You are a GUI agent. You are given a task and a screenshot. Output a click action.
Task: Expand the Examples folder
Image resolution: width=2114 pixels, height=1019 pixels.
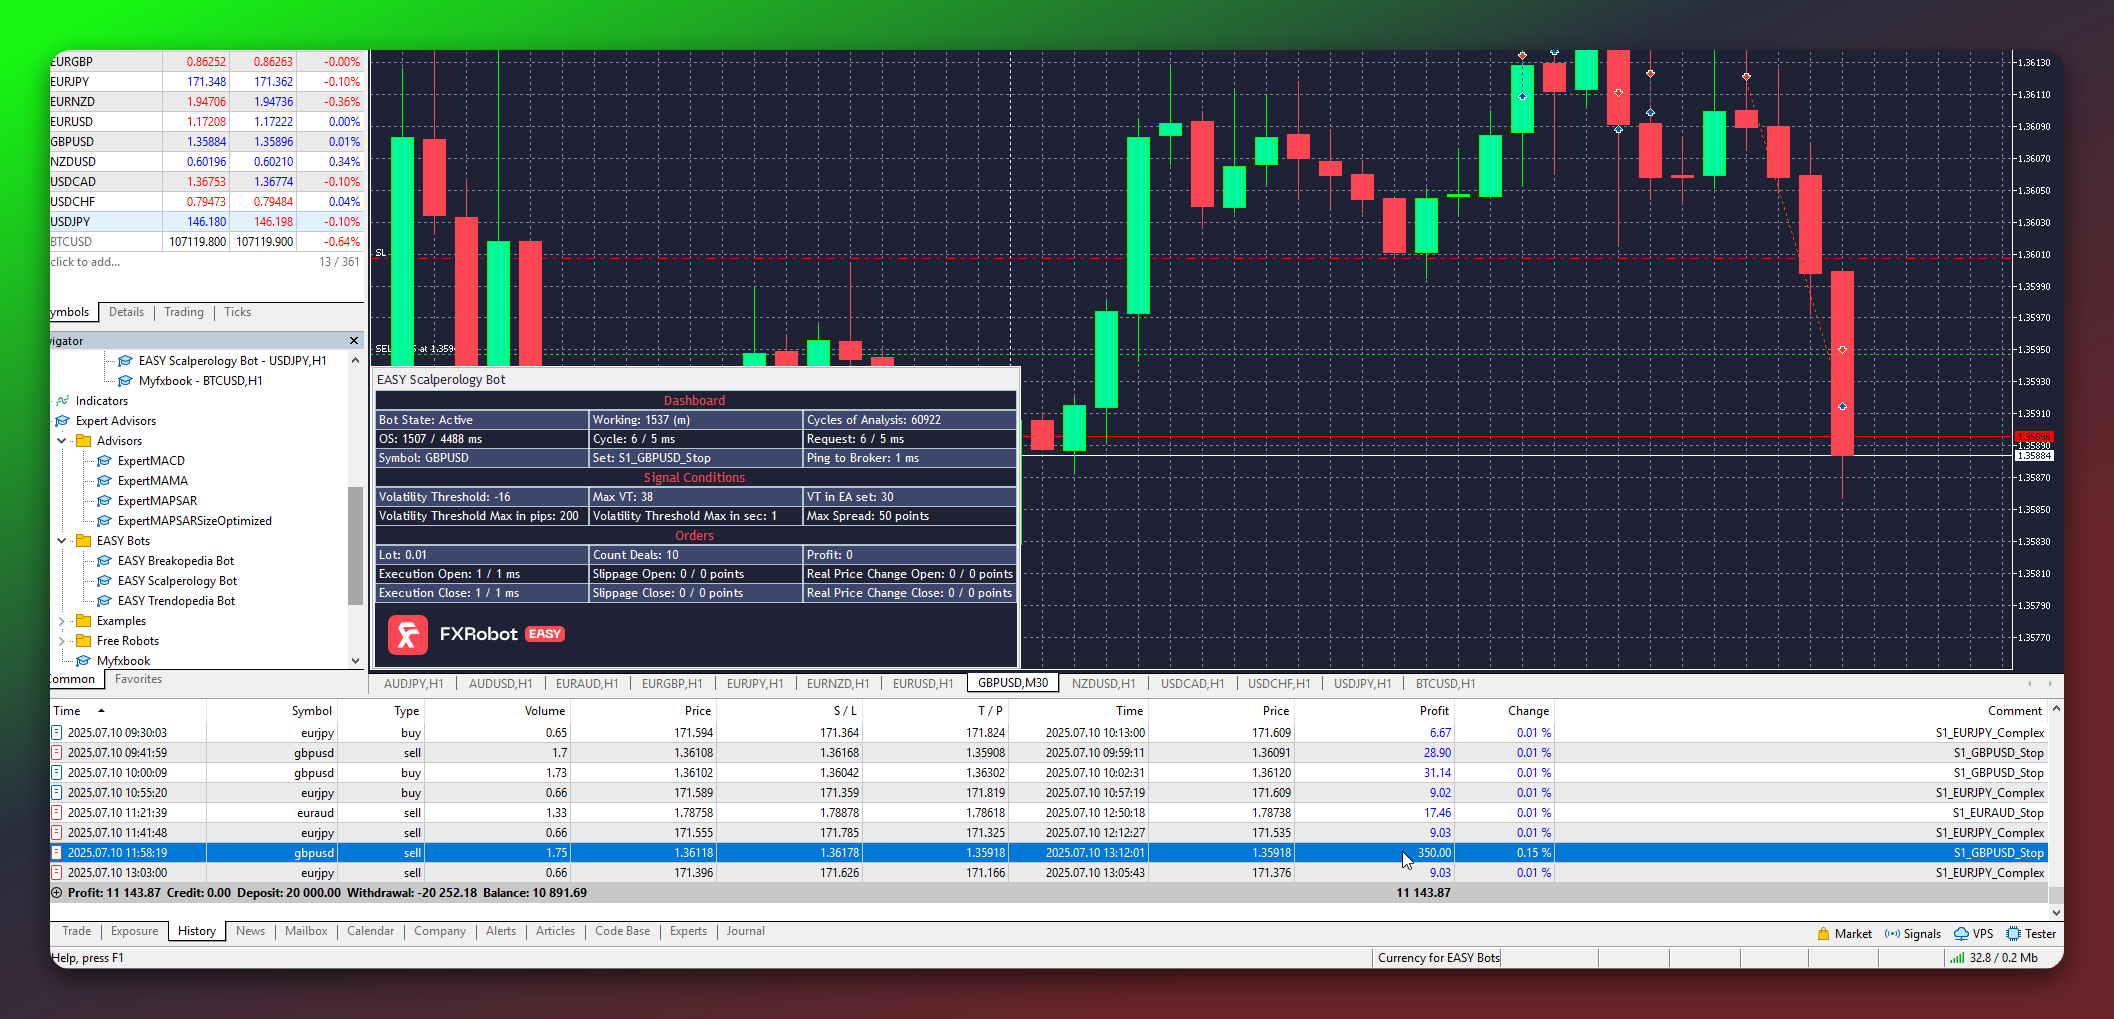pyautogui.click(x=62, y=621)
